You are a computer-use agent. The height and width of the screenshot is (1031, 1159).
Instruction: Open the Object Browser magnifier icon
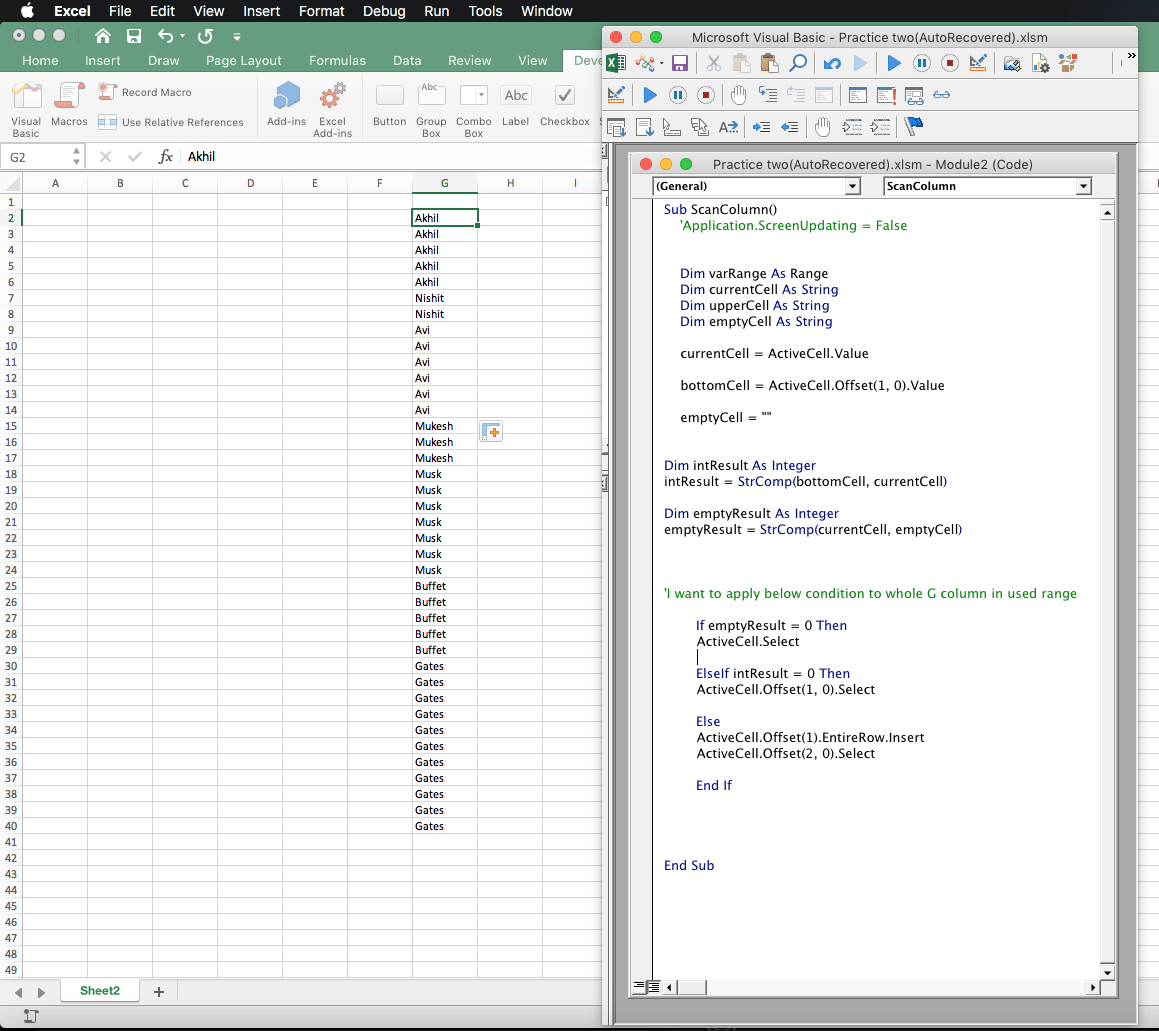coord(800,62)
